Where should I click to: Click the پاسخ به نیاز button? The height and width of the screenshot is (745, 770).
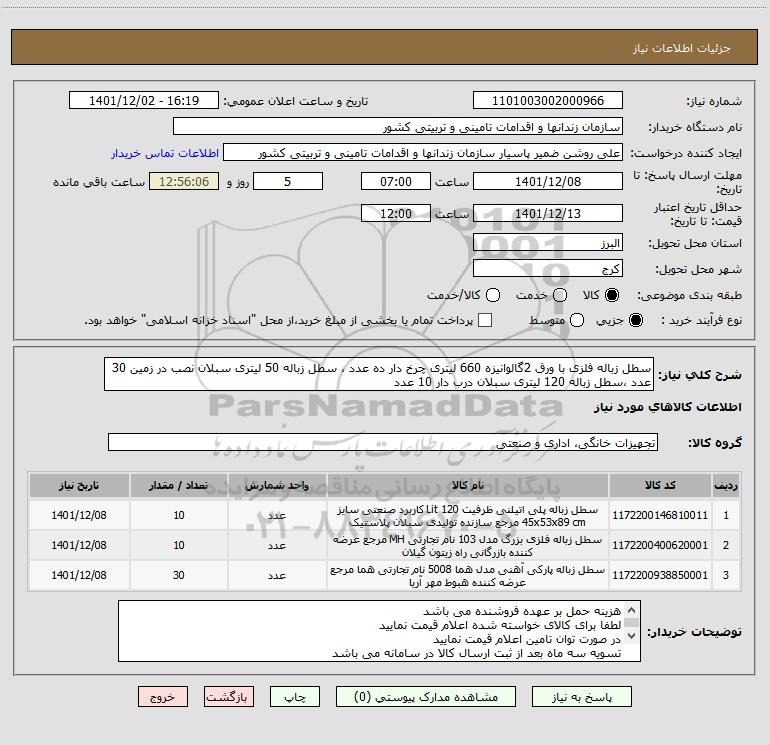pyautogui.click(x=582, y=697)
